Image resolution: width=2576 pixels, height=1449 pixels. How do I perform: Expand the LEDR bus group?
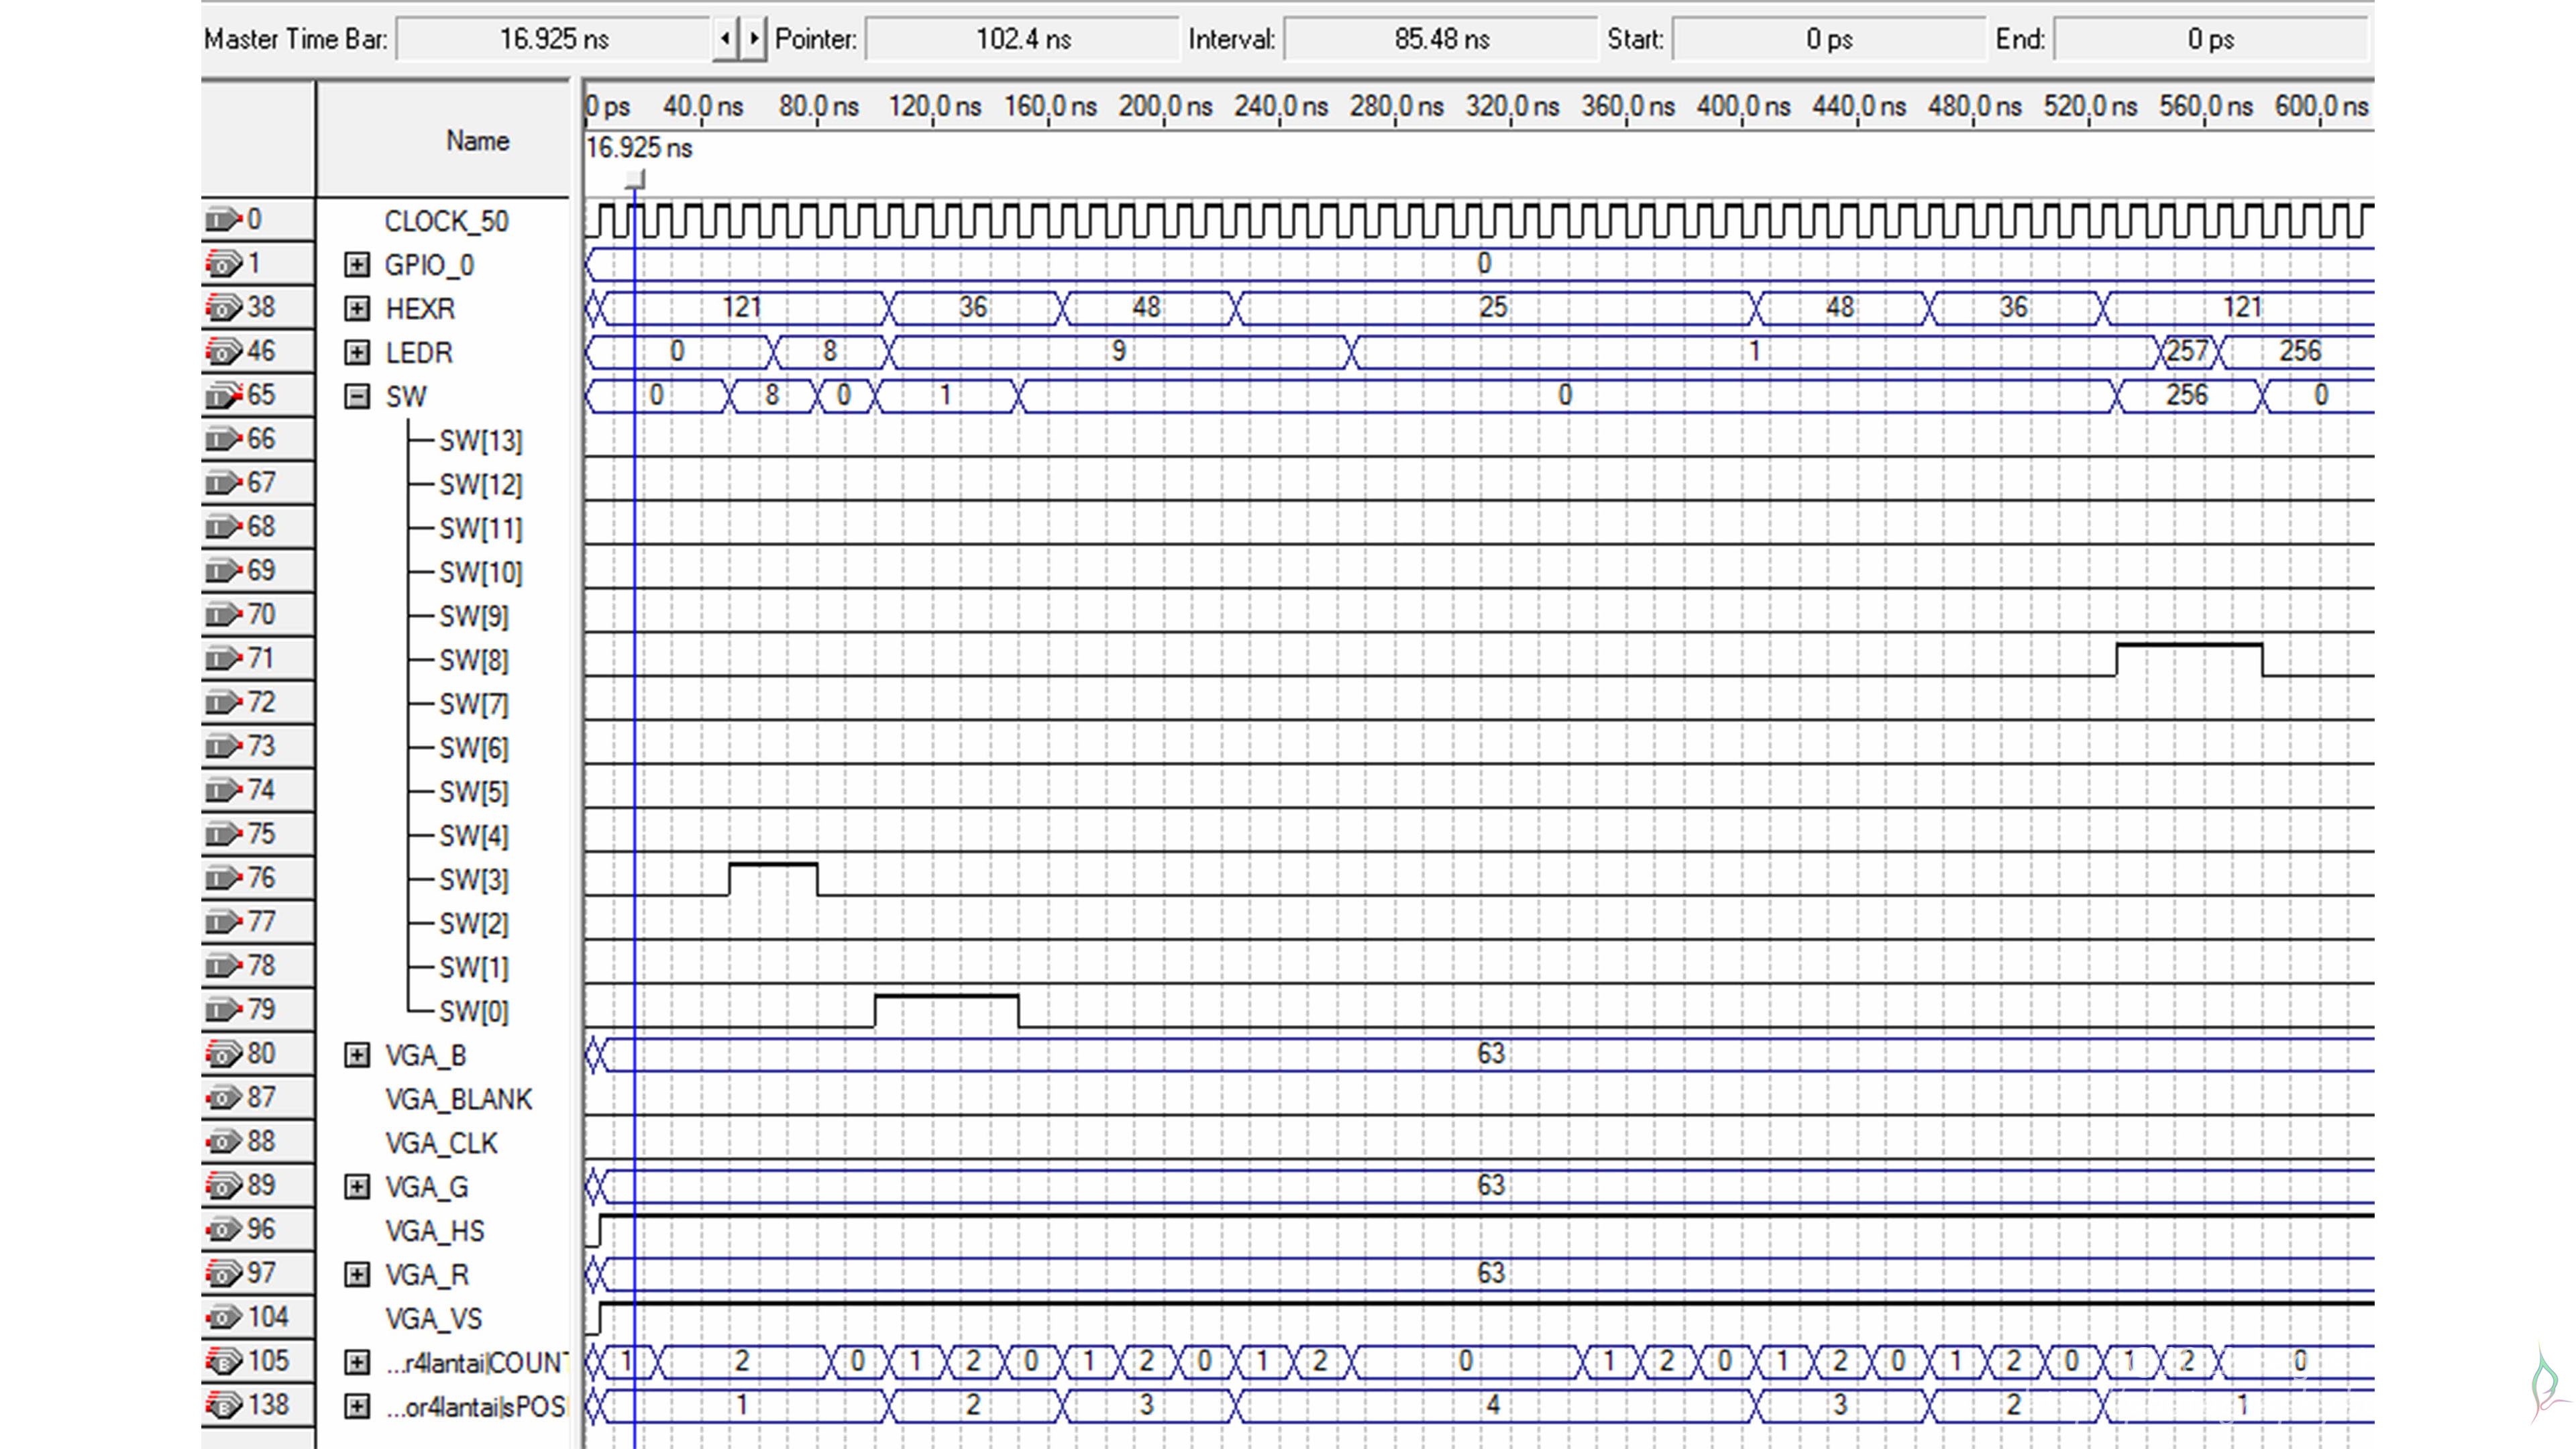click(356, 352)
